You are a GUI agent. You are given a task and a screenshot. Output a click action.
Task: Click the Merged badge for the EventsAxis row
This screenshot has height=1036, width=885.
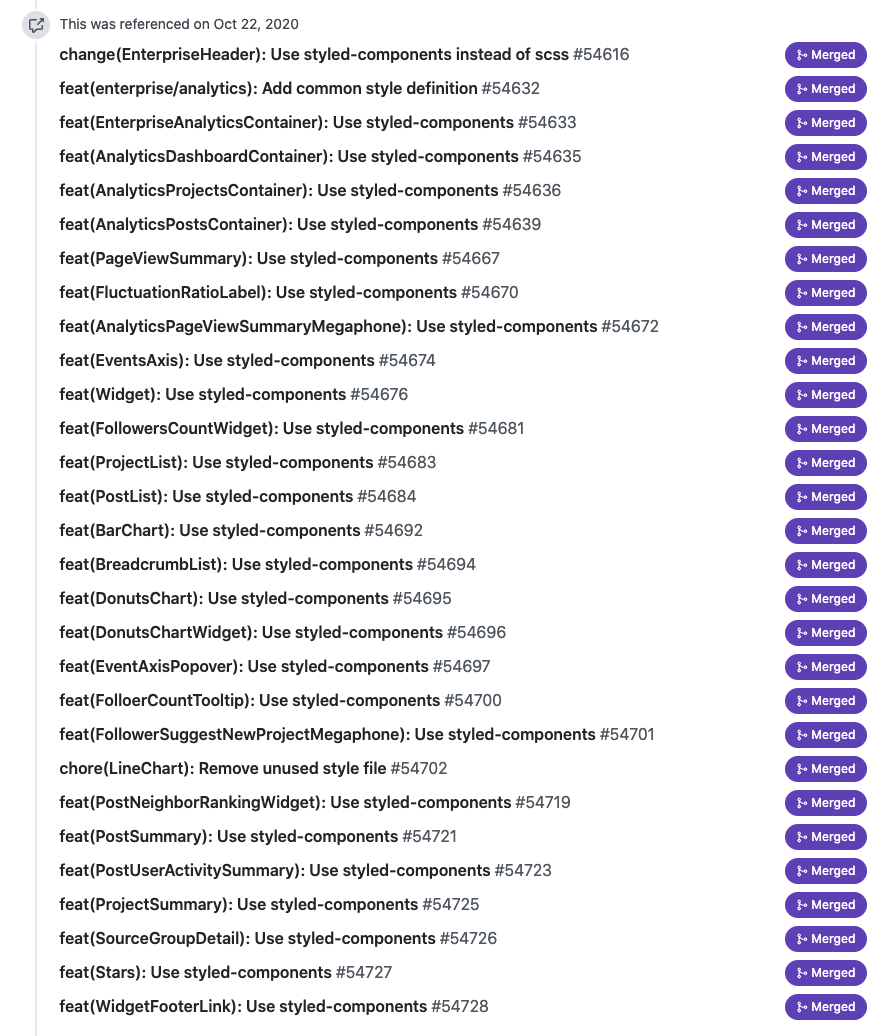click(x=825, y=361)
